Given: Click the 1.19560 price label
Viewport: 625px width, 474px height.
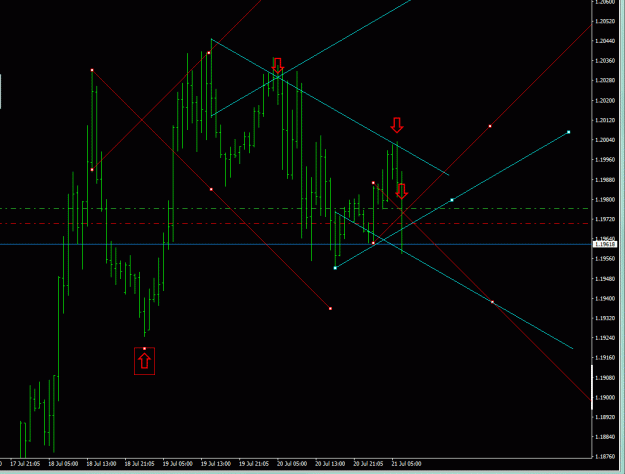Looking at the screenshot, I should (605, 259).
